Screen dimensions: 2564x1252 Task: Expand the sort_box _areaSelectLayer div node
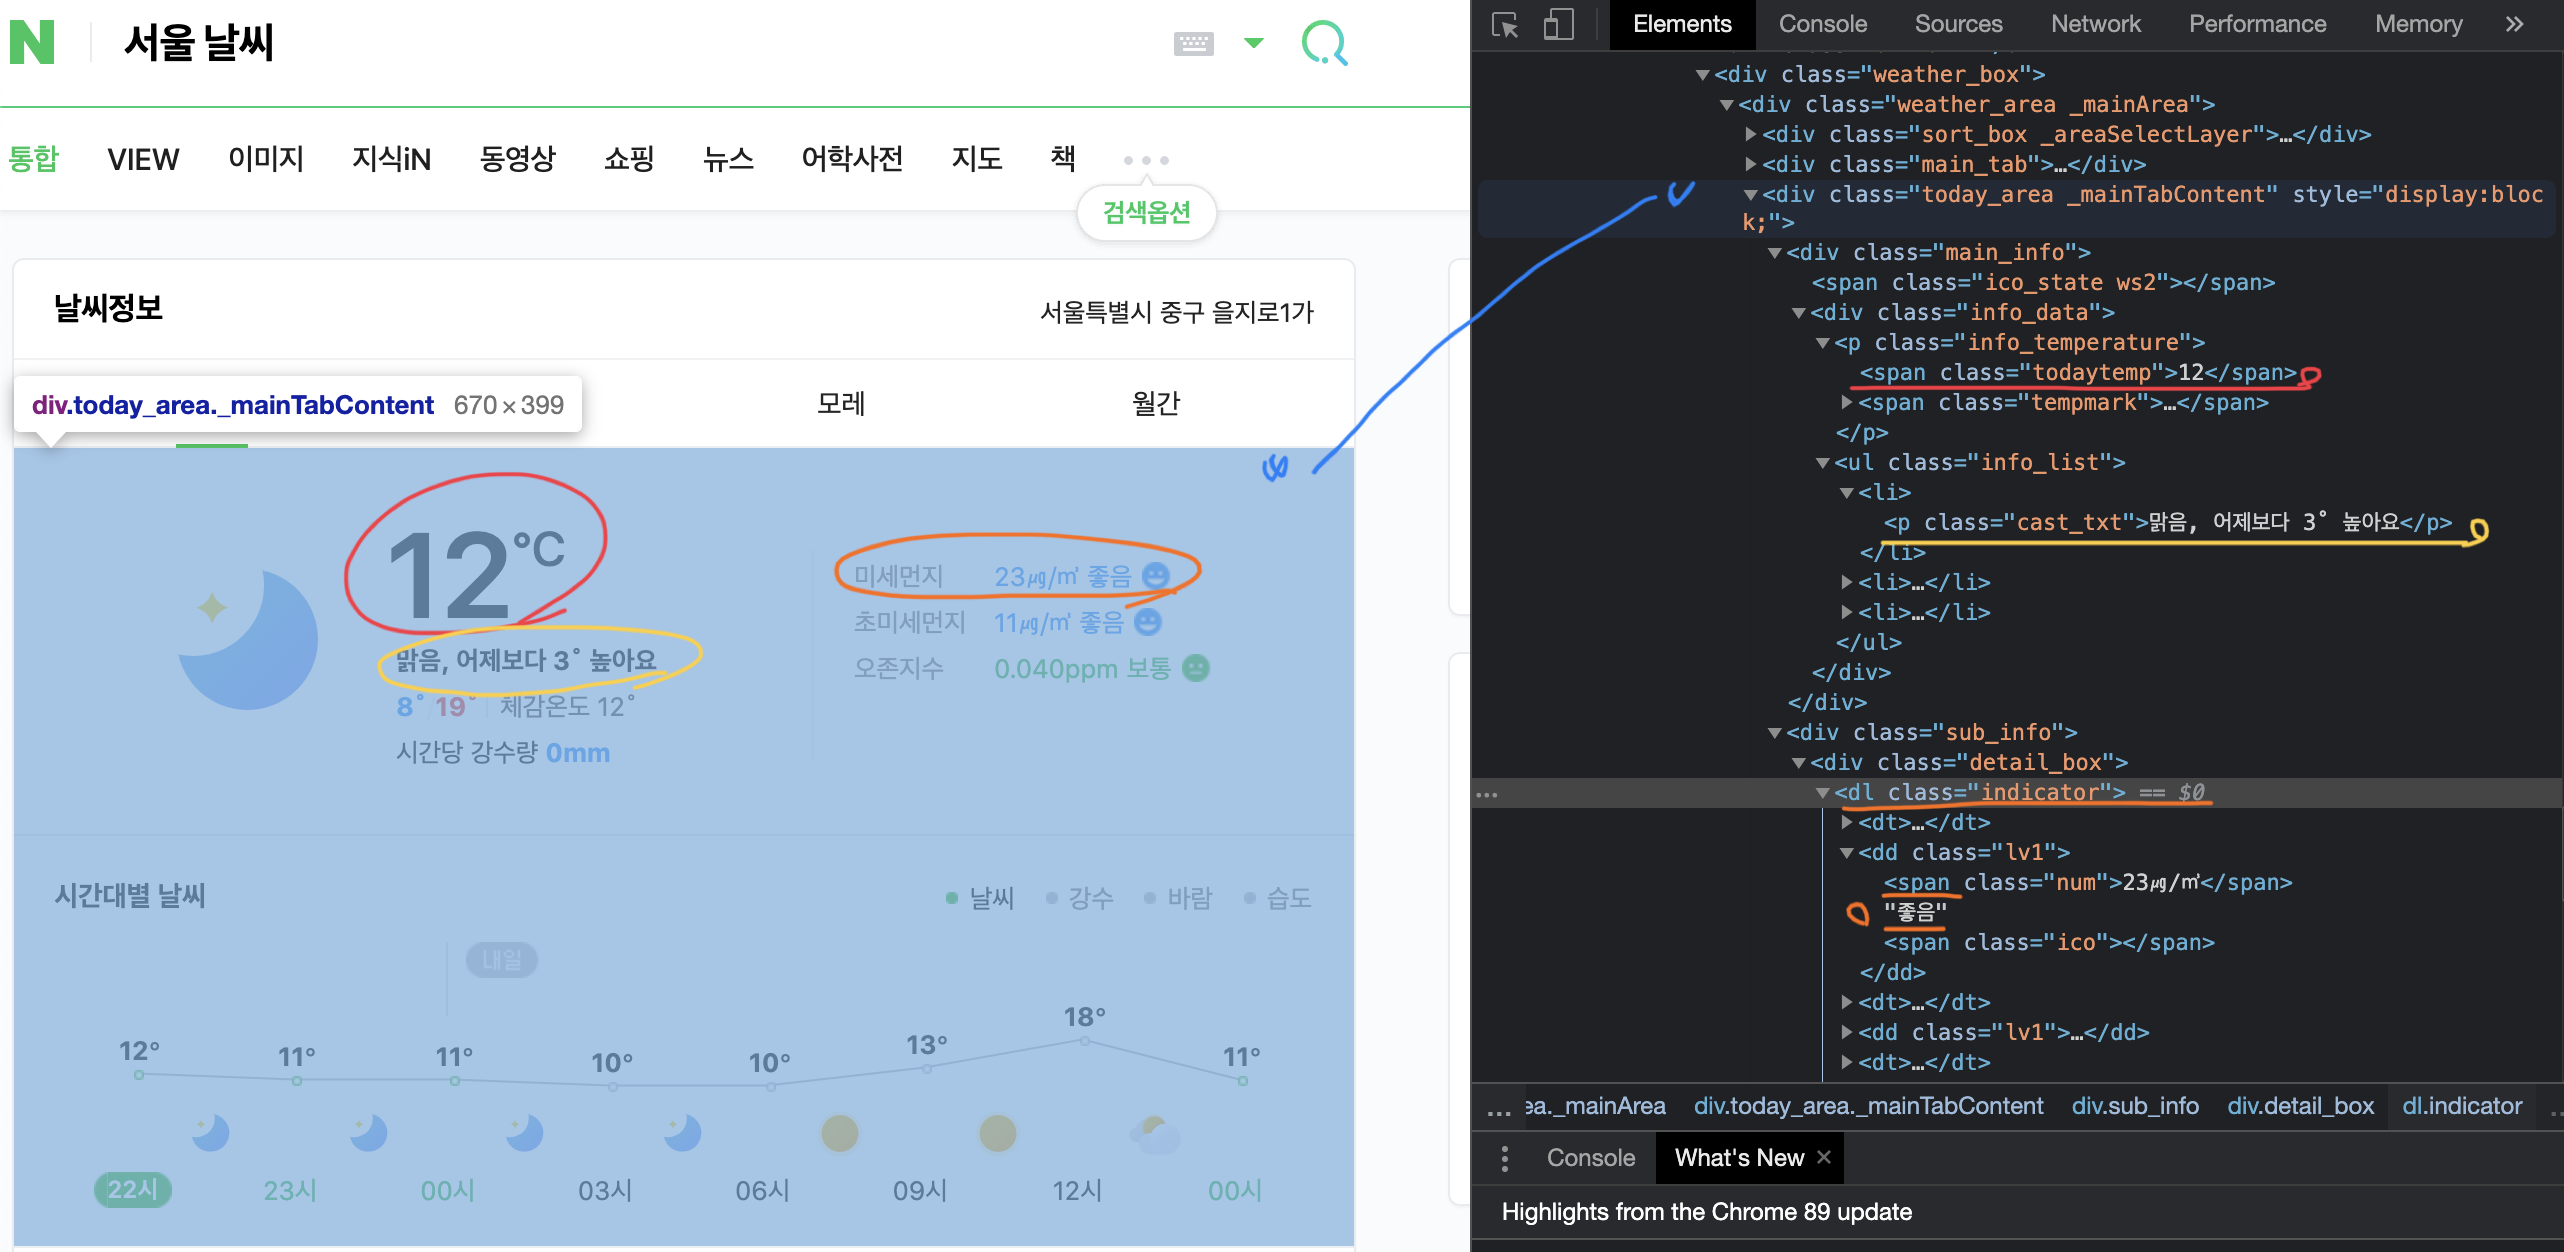[x=1750, y=134]
